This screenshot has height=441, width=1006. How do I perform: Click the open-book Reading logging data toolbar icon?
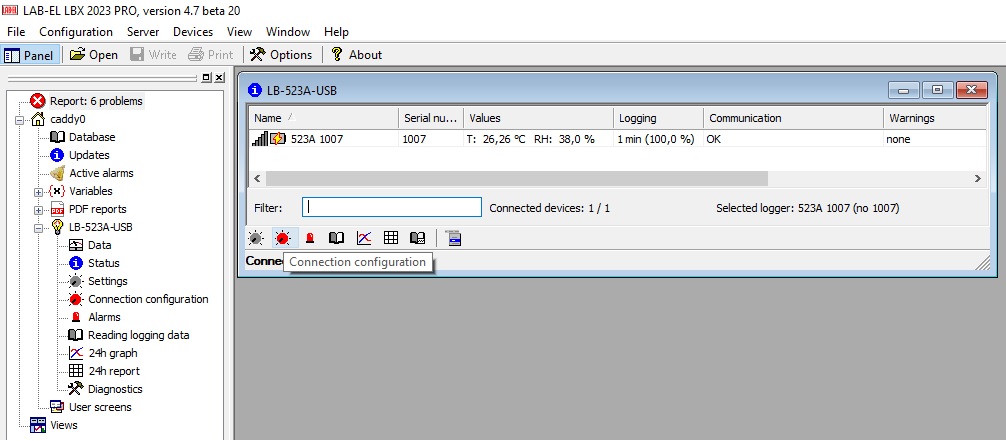coord(336,238)
